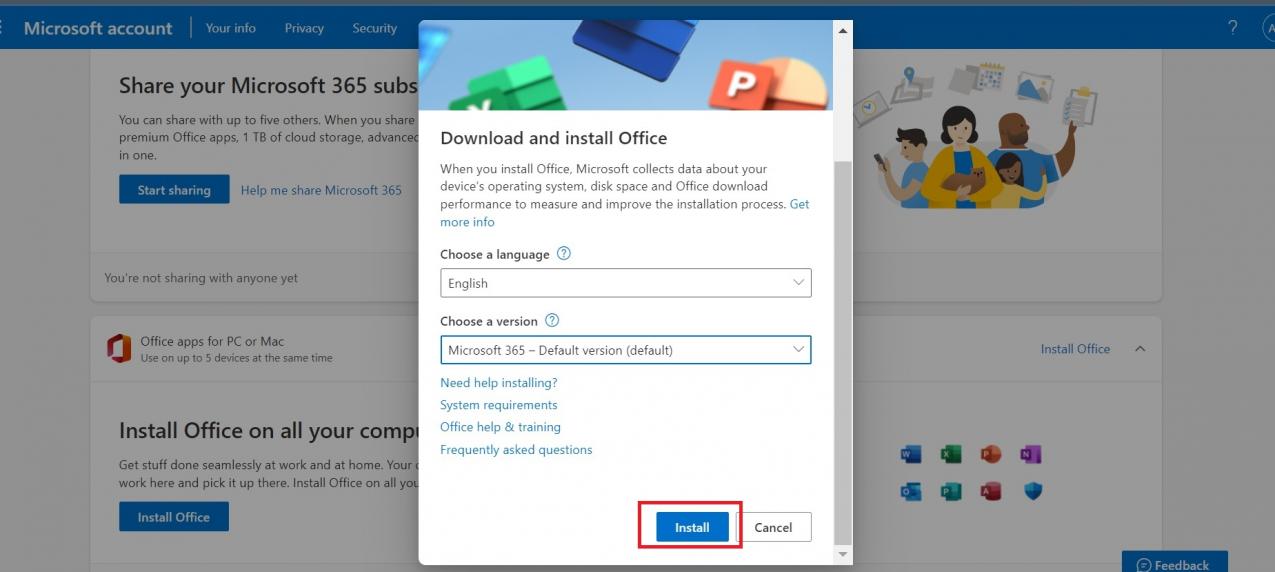Screen dimensions: 1275x572
Task: Open Help me share Microsoft 365 link
Action: click(x=321, y=190)
